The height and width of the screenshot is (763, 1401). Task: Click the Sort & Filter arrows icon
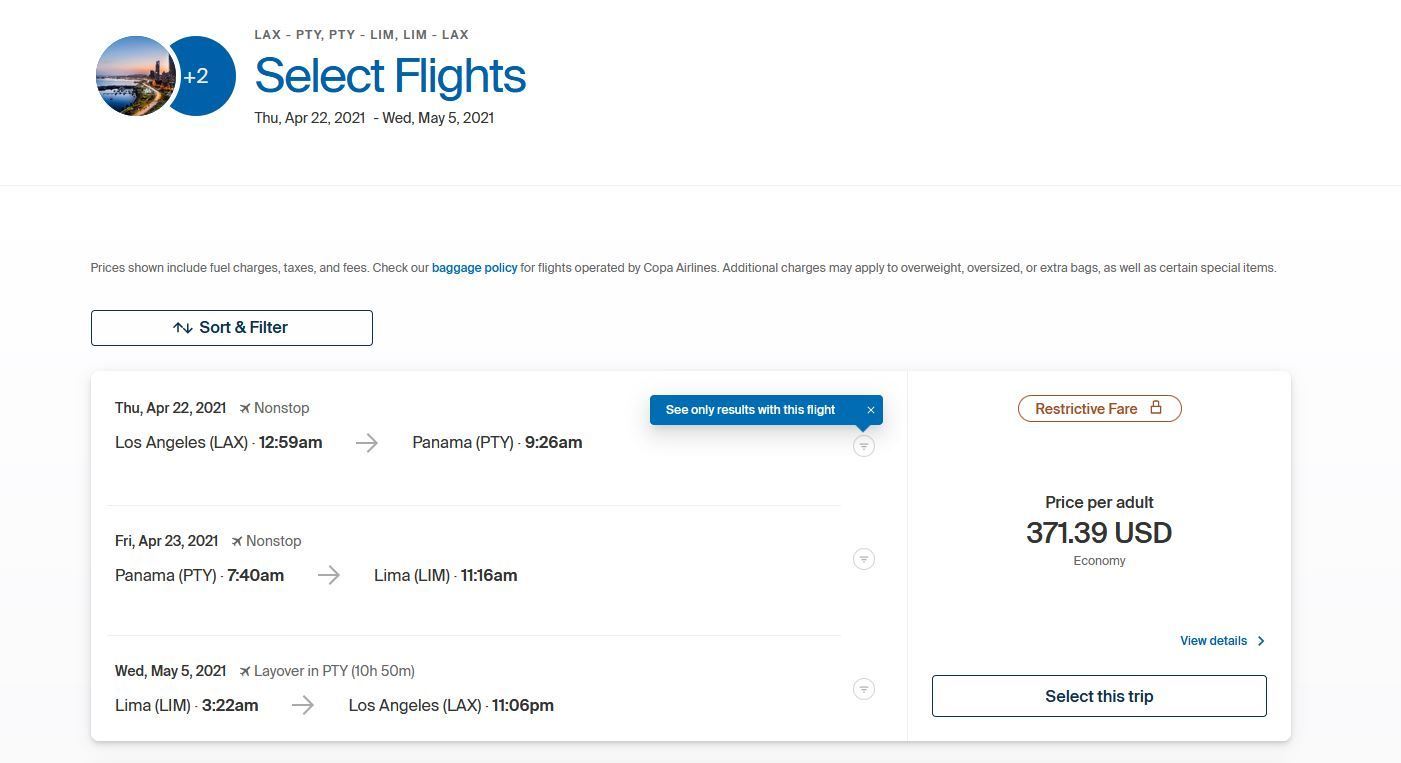[183, 328]
